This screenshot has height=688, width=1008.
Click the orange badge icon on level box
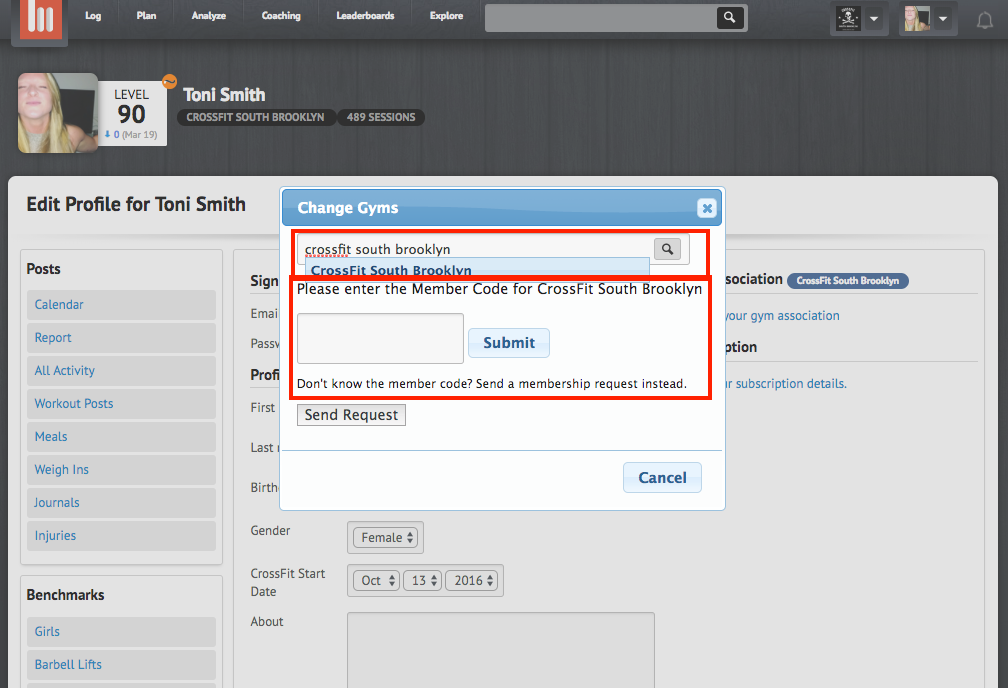169,81
